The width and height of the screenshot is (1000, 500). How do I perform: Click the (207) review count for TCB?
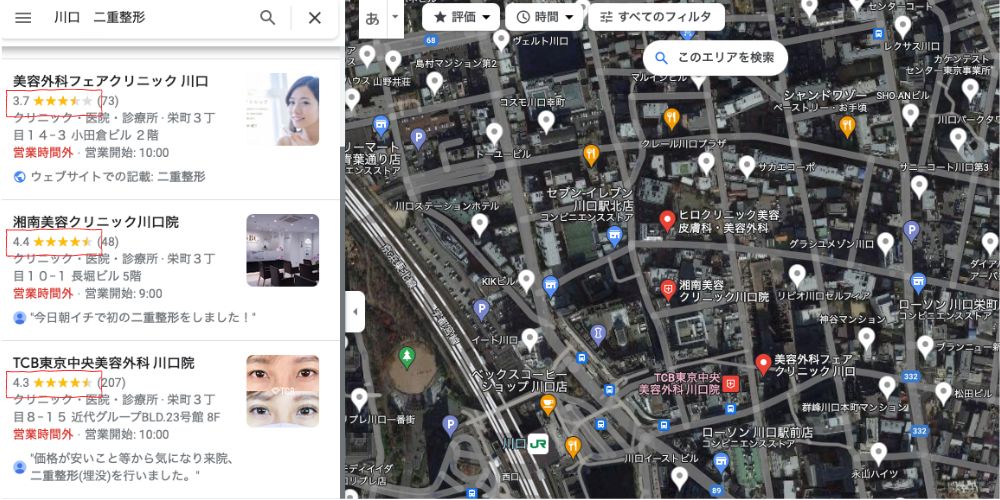(x=111, y=383)
